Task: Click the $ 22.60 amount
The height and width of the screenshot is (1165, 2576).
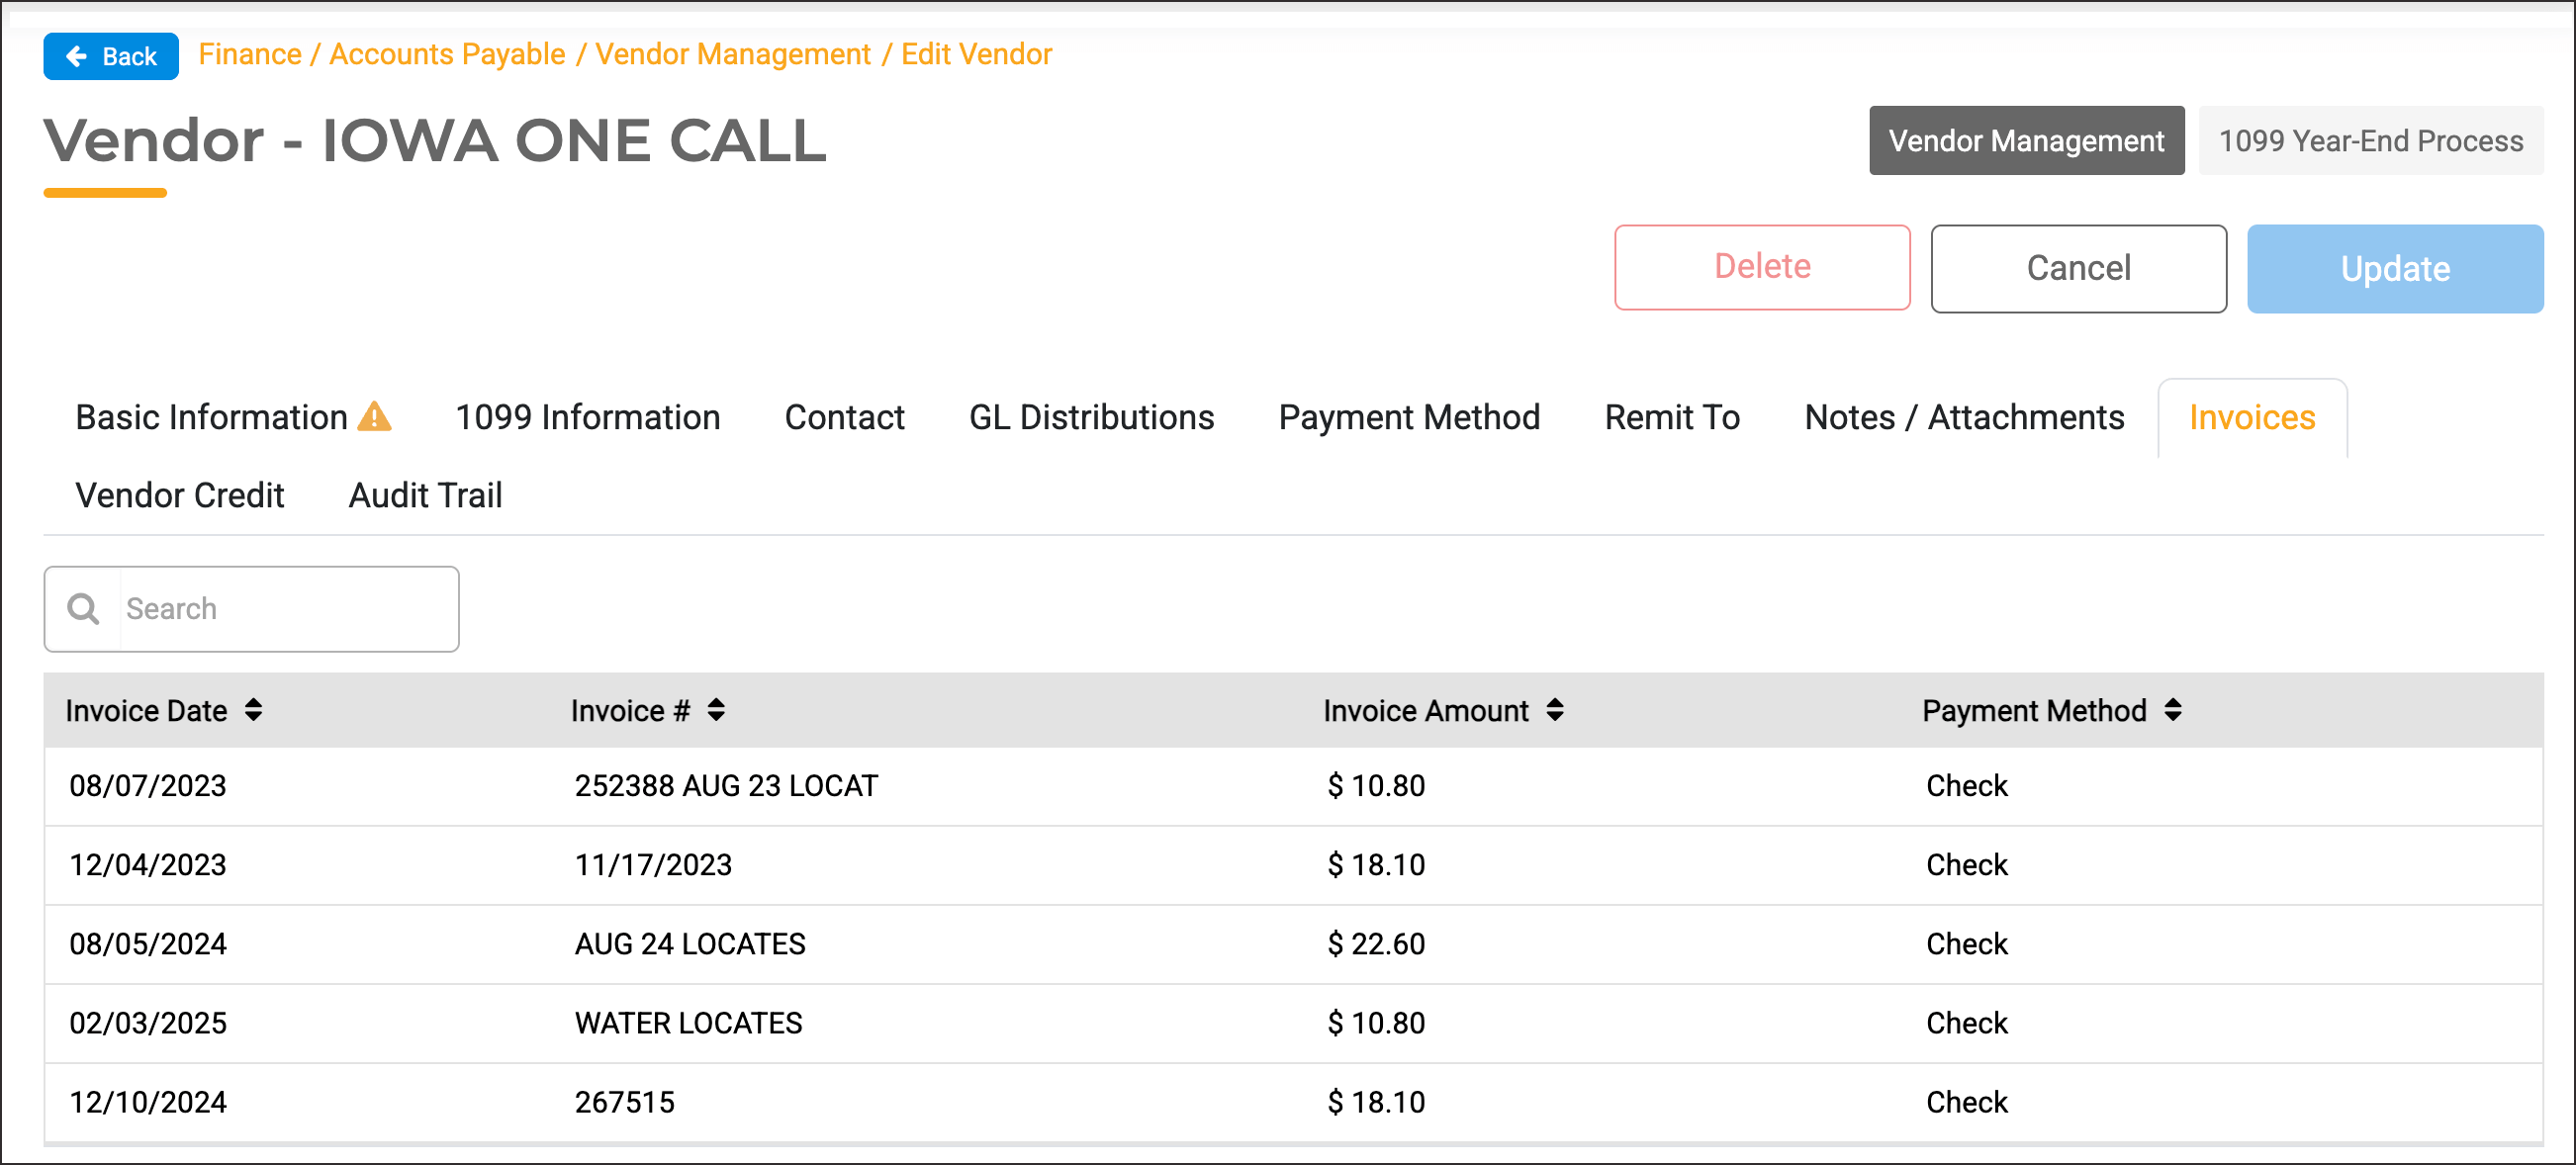Action: tap(1376, 944)
